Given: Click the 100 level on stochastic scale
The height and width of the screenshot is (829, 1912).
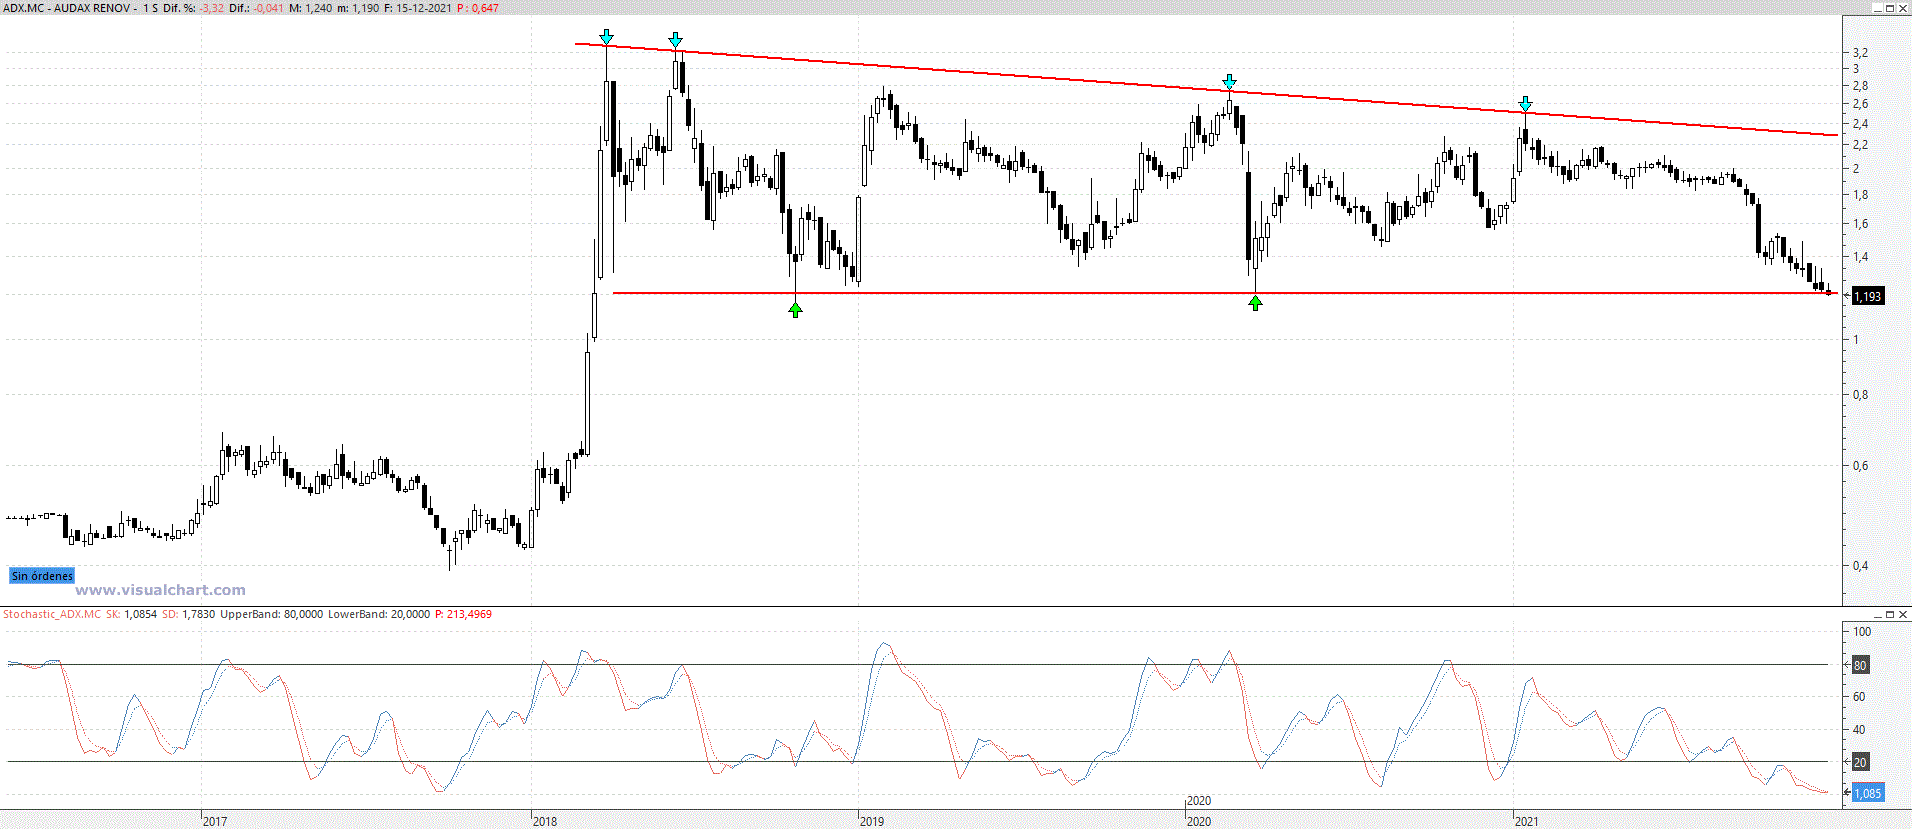Looking at the screenshot, I should pyautogui.click(x=1862, y=631).
